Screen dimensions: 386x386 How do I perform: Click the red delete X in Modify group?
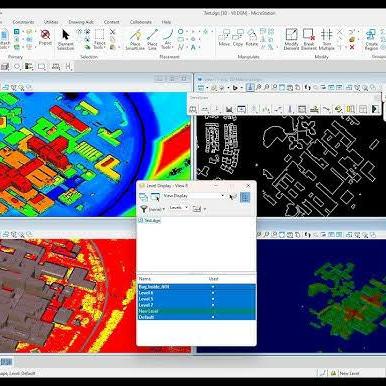352,47
